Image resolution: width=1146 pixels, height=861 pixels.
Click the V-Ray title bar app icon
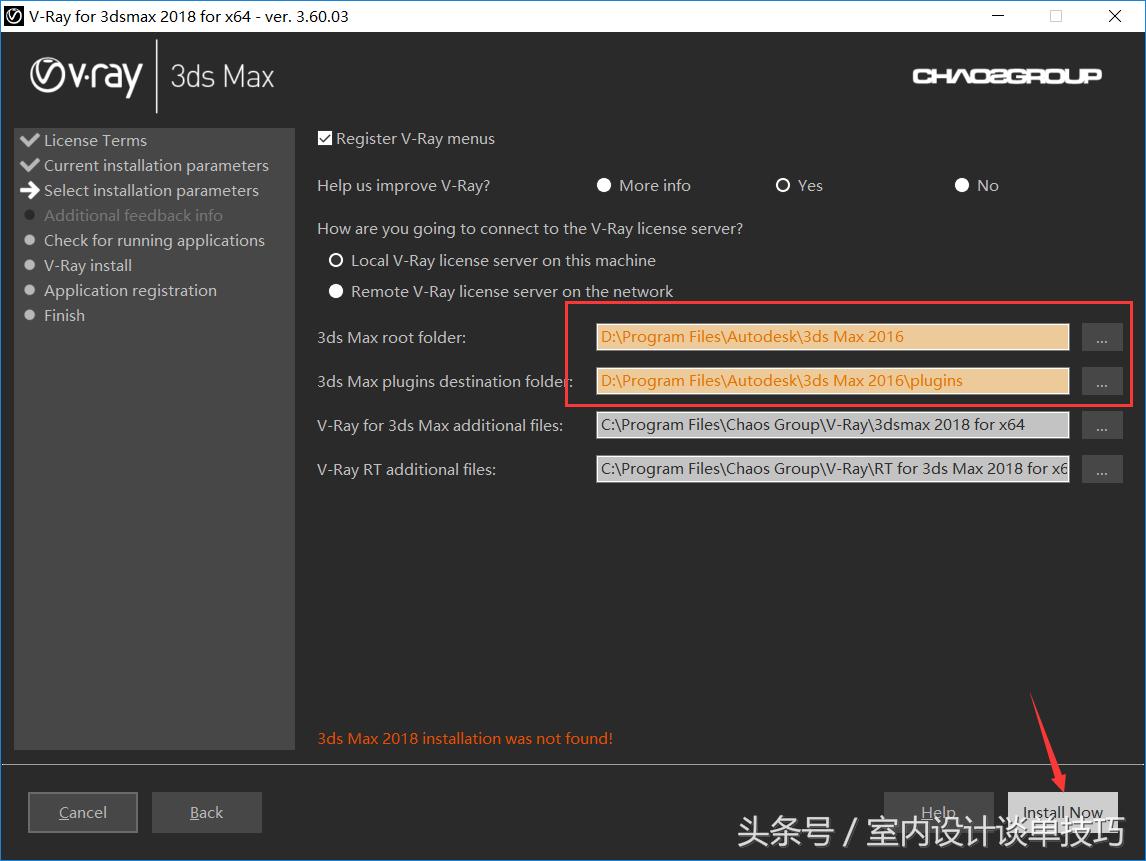click(x=14, y=16)
